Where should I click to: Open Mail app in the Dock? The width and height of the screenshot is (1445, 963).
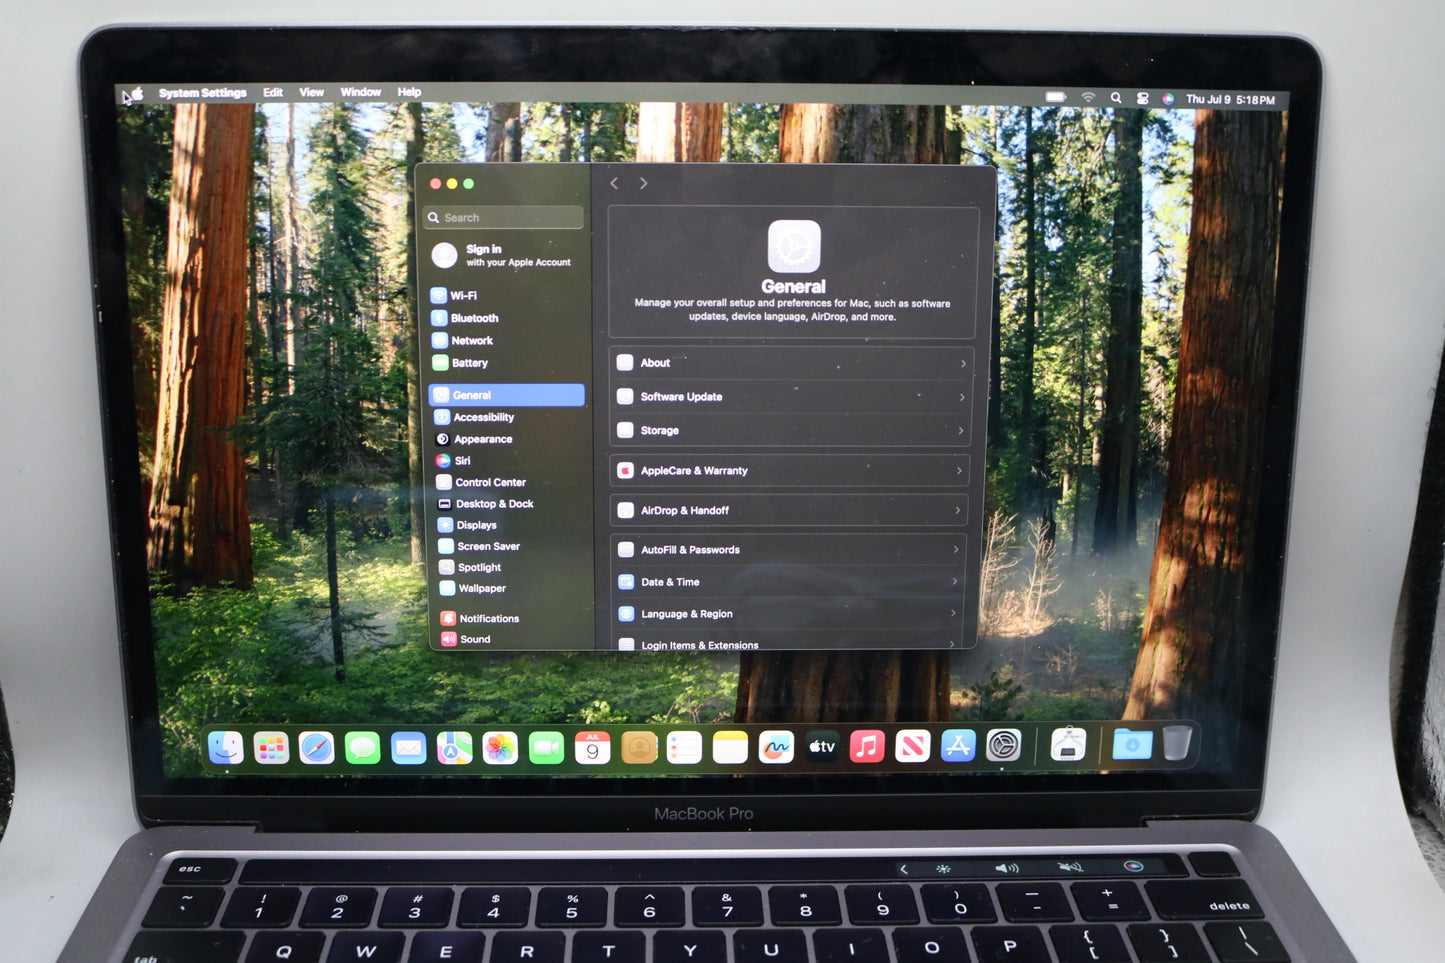pyautogui.click(x=408, y=747)
